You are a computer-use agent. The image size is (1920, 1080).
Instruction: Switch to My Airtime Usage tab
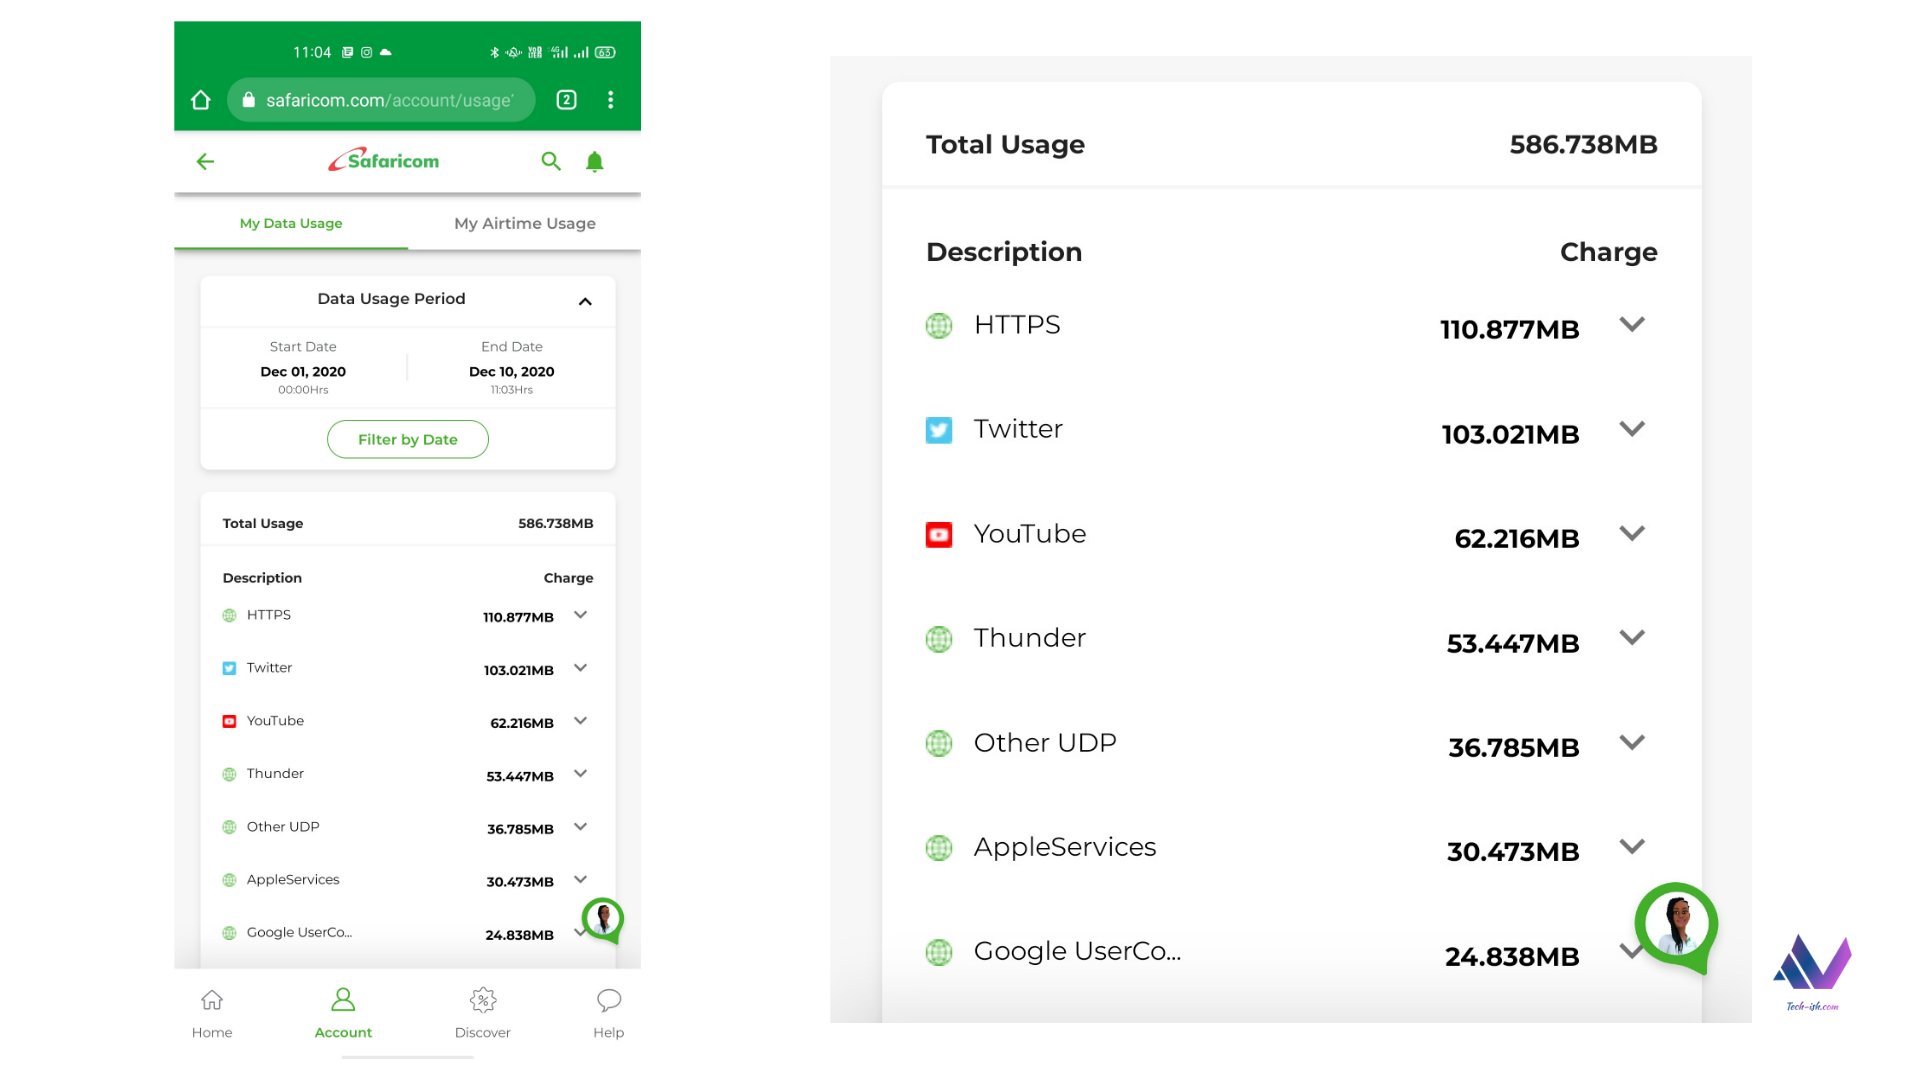[524, 222]
